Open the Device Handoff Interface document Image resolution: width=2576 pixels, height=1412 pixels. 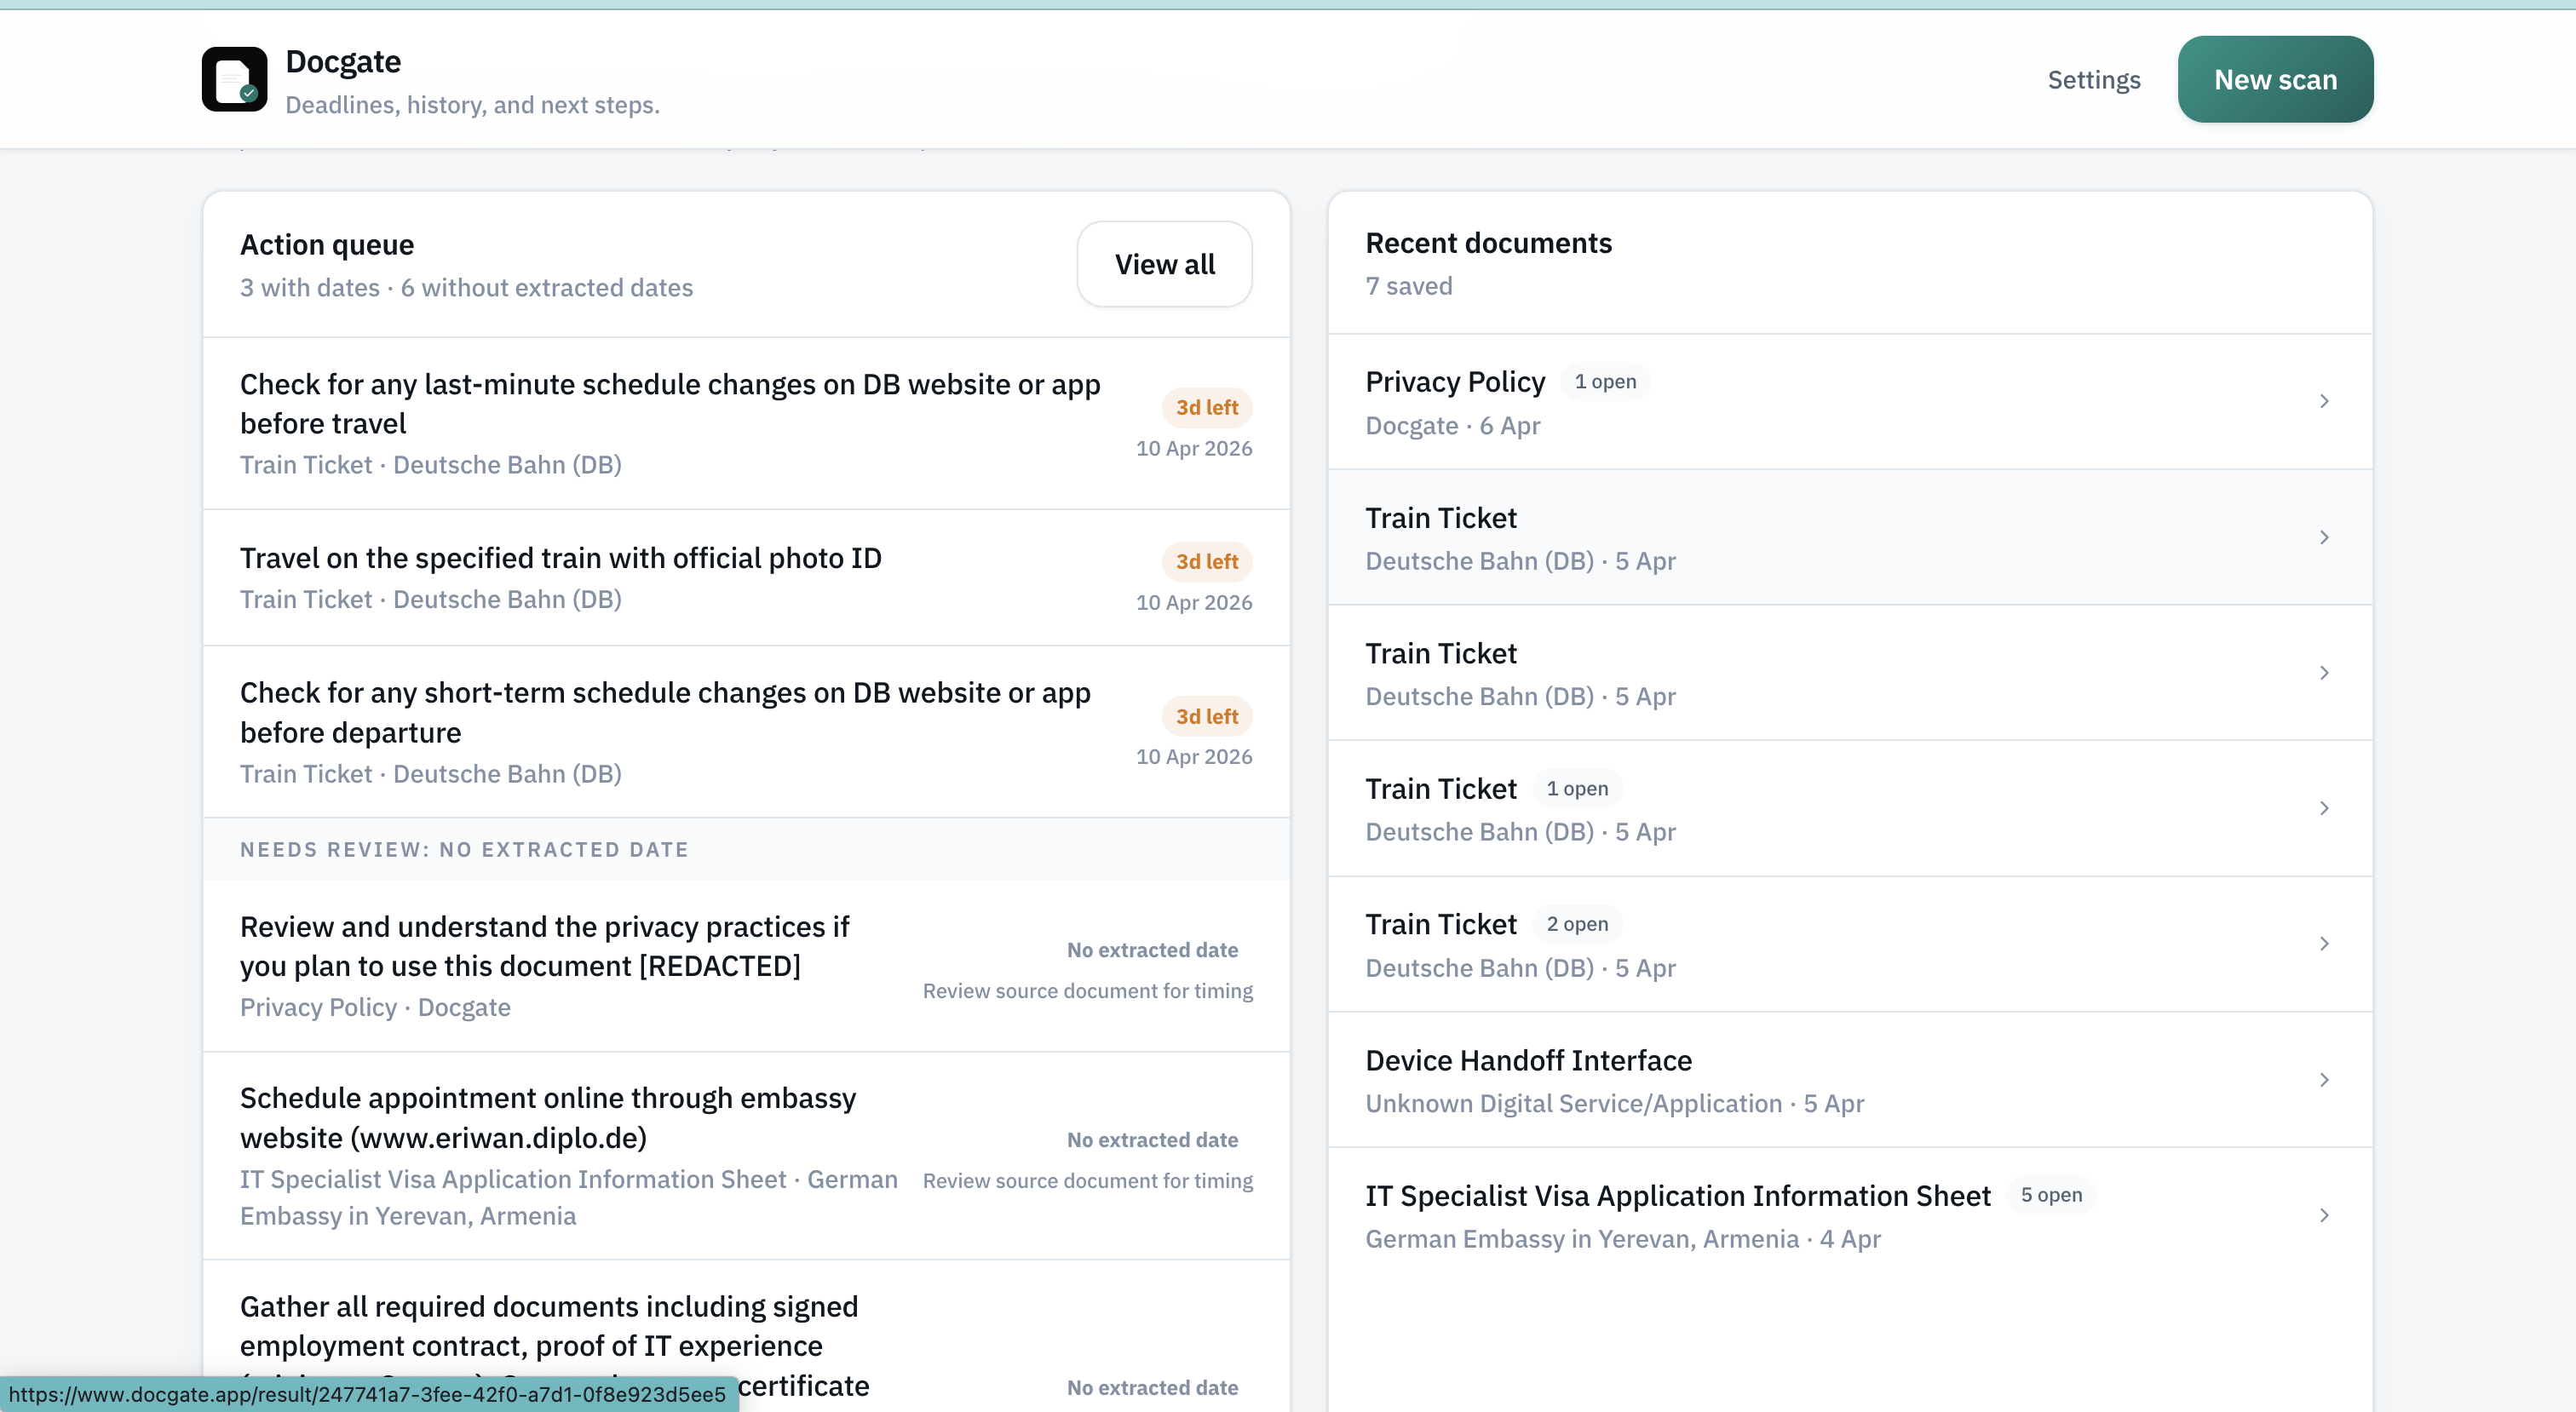(x=1528, y=1060)
